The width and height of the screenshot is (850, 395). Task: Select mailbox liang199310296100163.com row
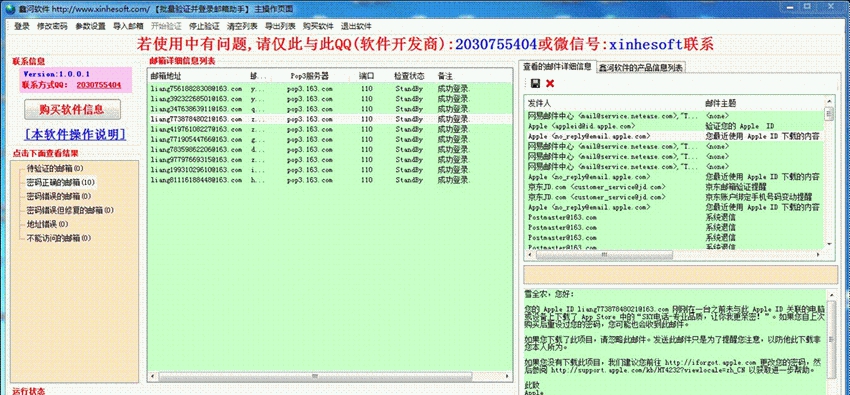[330, 170]
